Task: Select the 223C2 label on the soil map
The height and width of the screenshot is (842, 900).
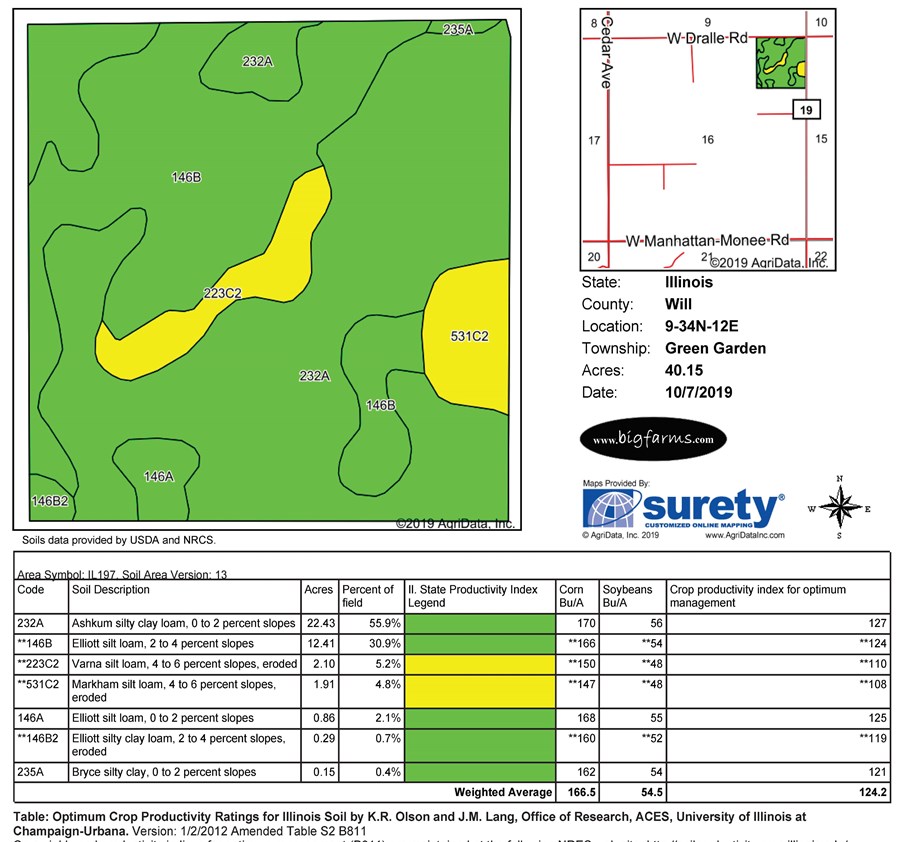Action: (222, 293)
